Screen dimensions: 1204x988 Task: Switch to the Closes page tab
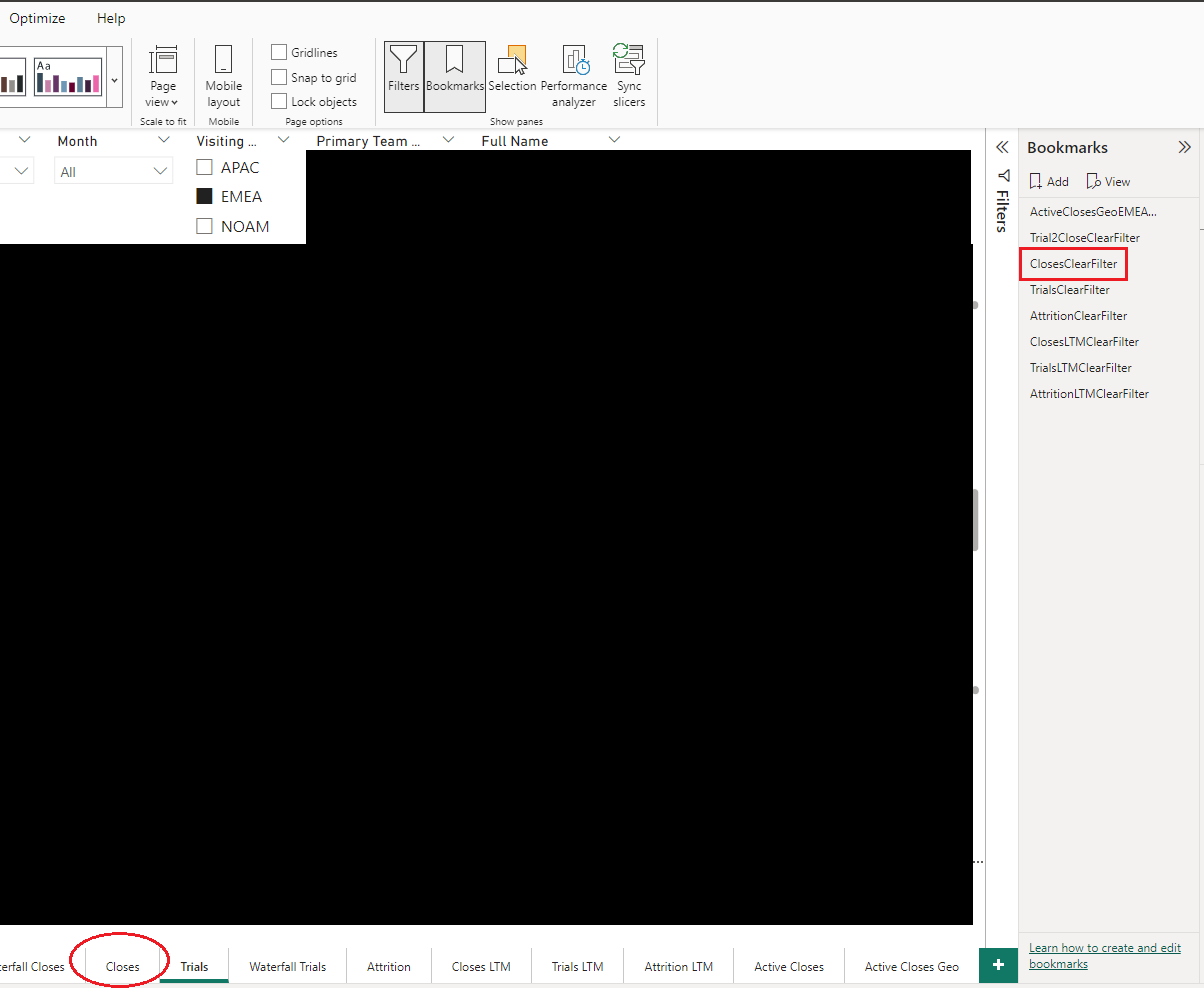122,966
